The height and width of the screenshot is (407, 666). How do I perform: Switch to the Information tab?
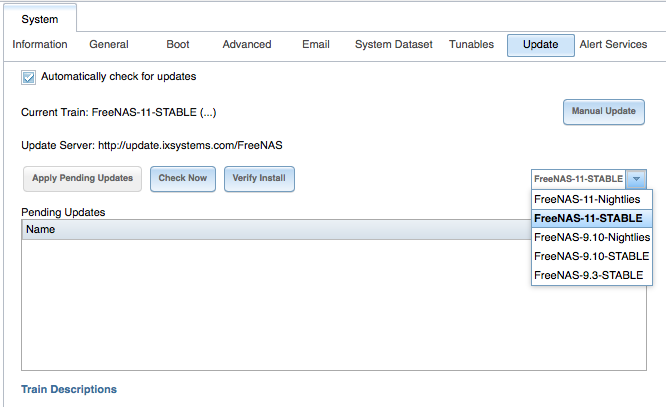(40, 44)
